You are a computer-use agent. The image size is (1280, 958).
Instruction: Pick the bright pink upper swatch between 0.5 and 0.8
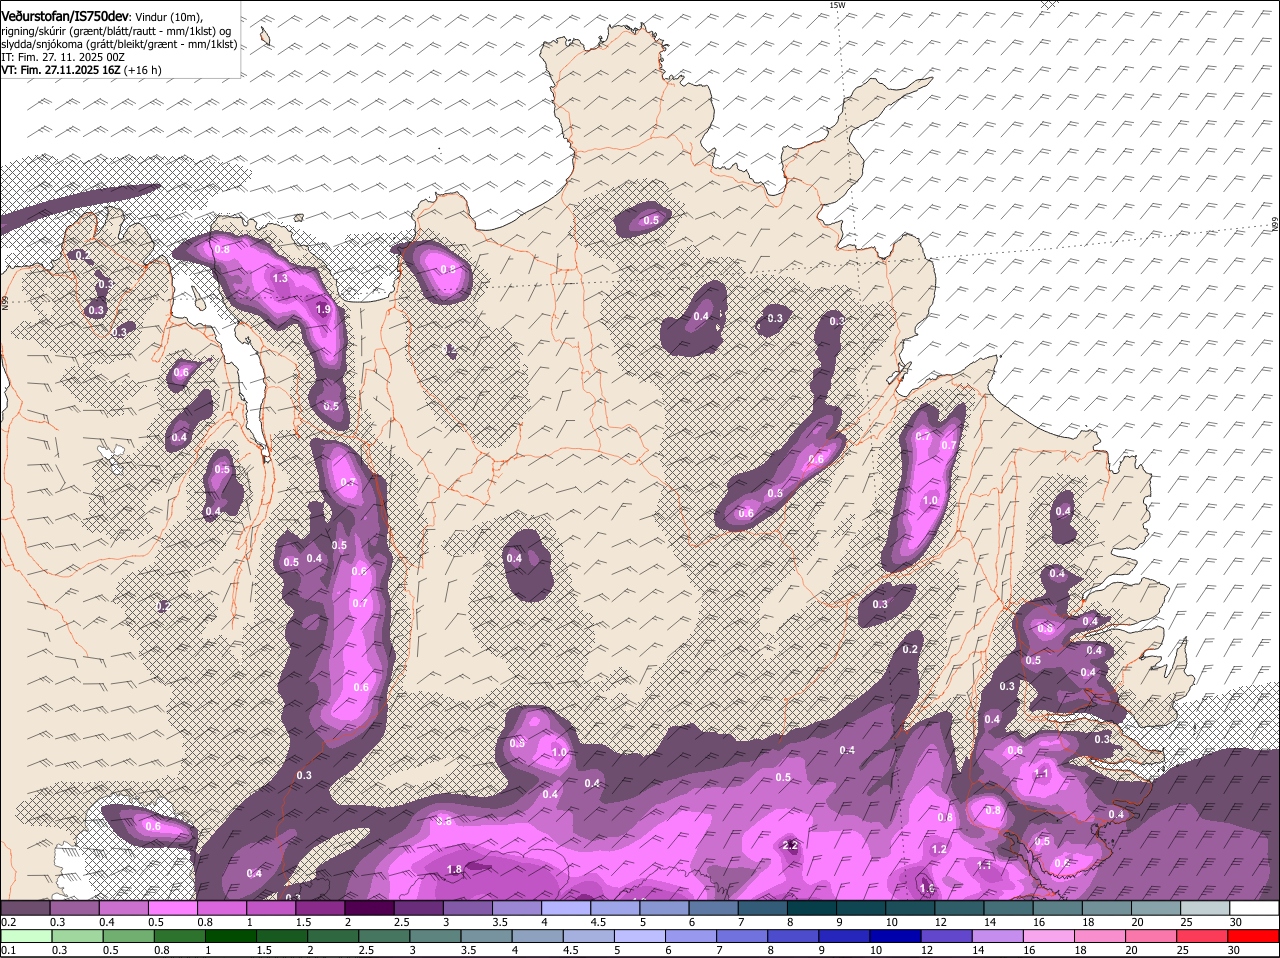click(x=172, y=907)
